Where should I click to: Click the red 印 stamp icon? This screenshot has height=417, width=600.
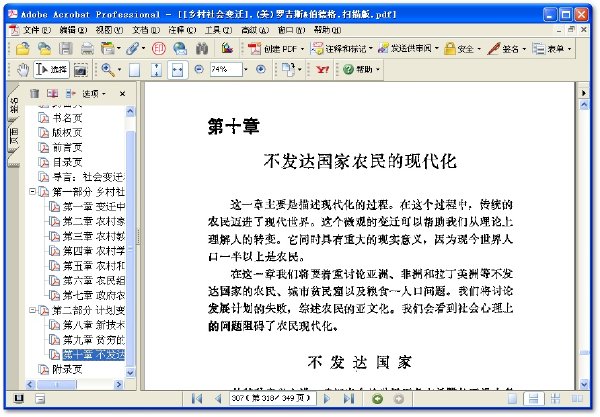pos(159,49)
